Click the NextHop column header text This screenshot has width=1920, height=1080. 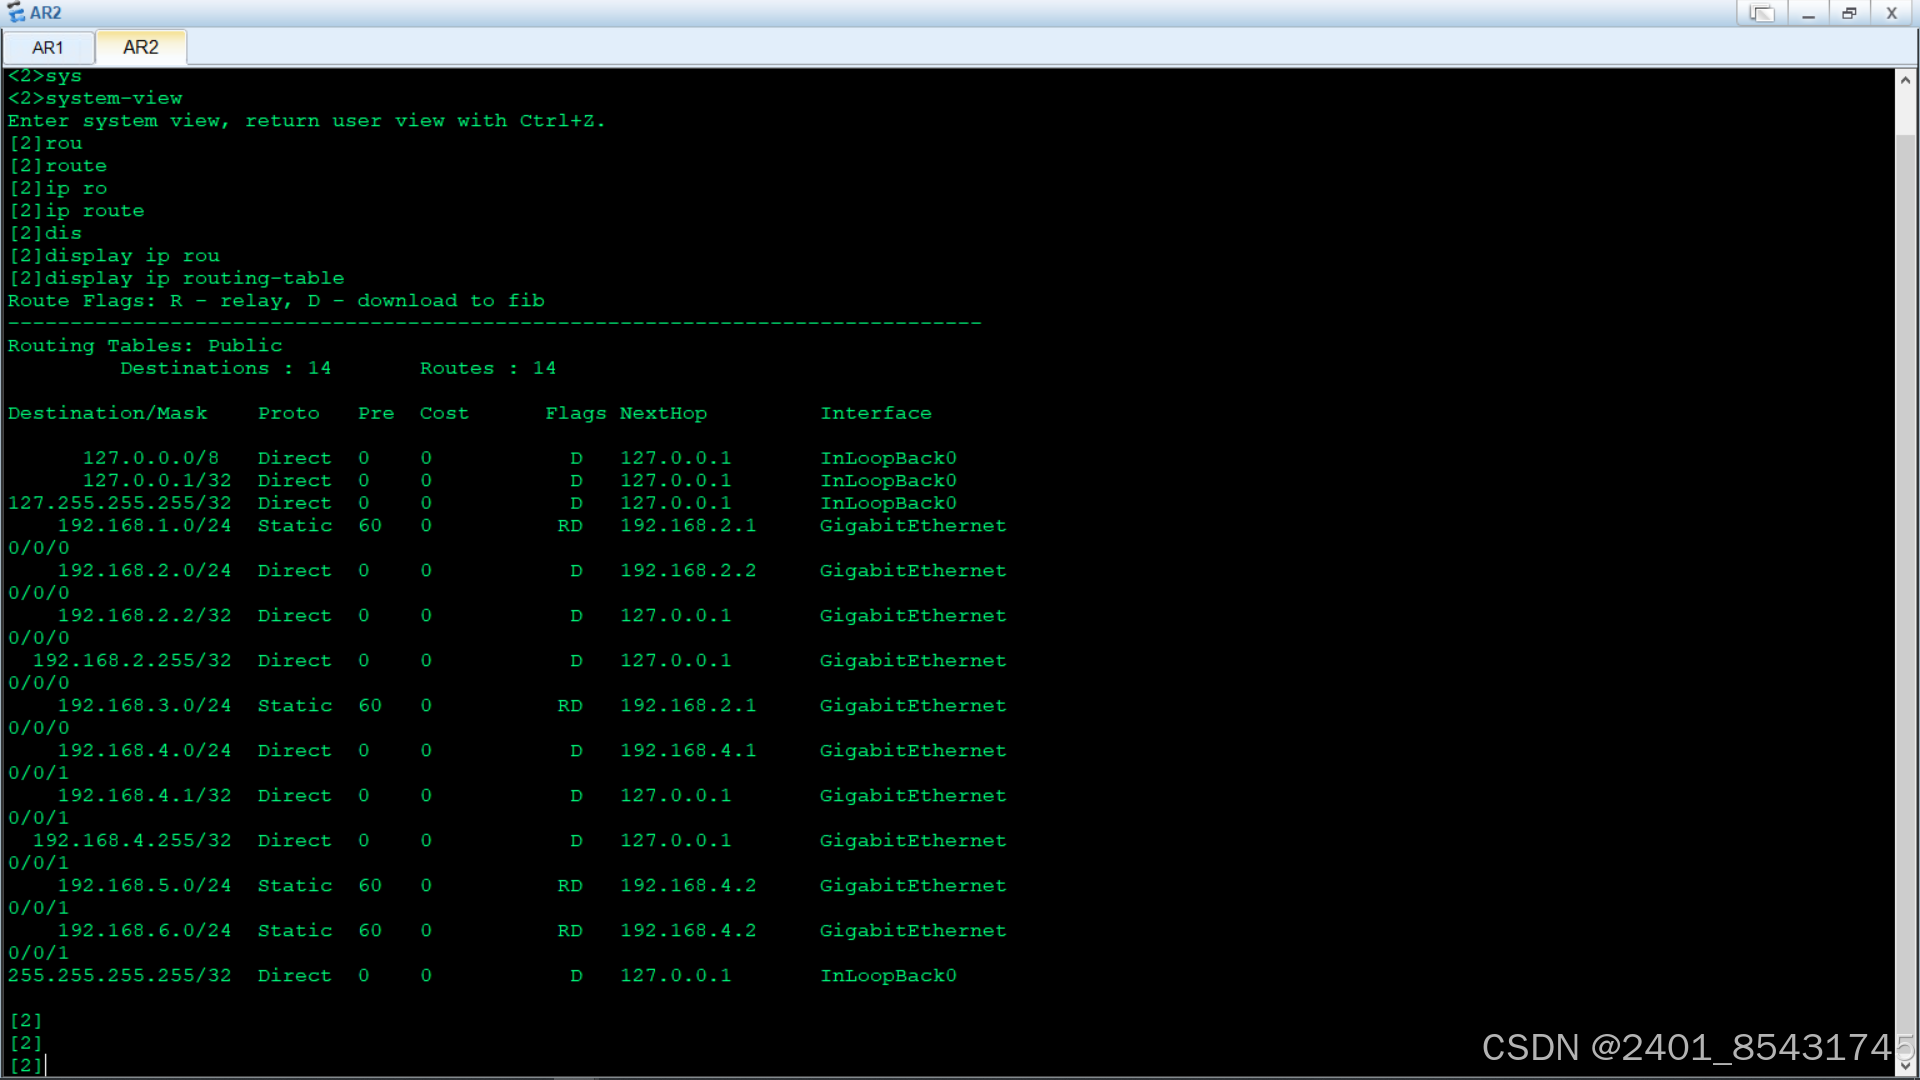point(662,413)
